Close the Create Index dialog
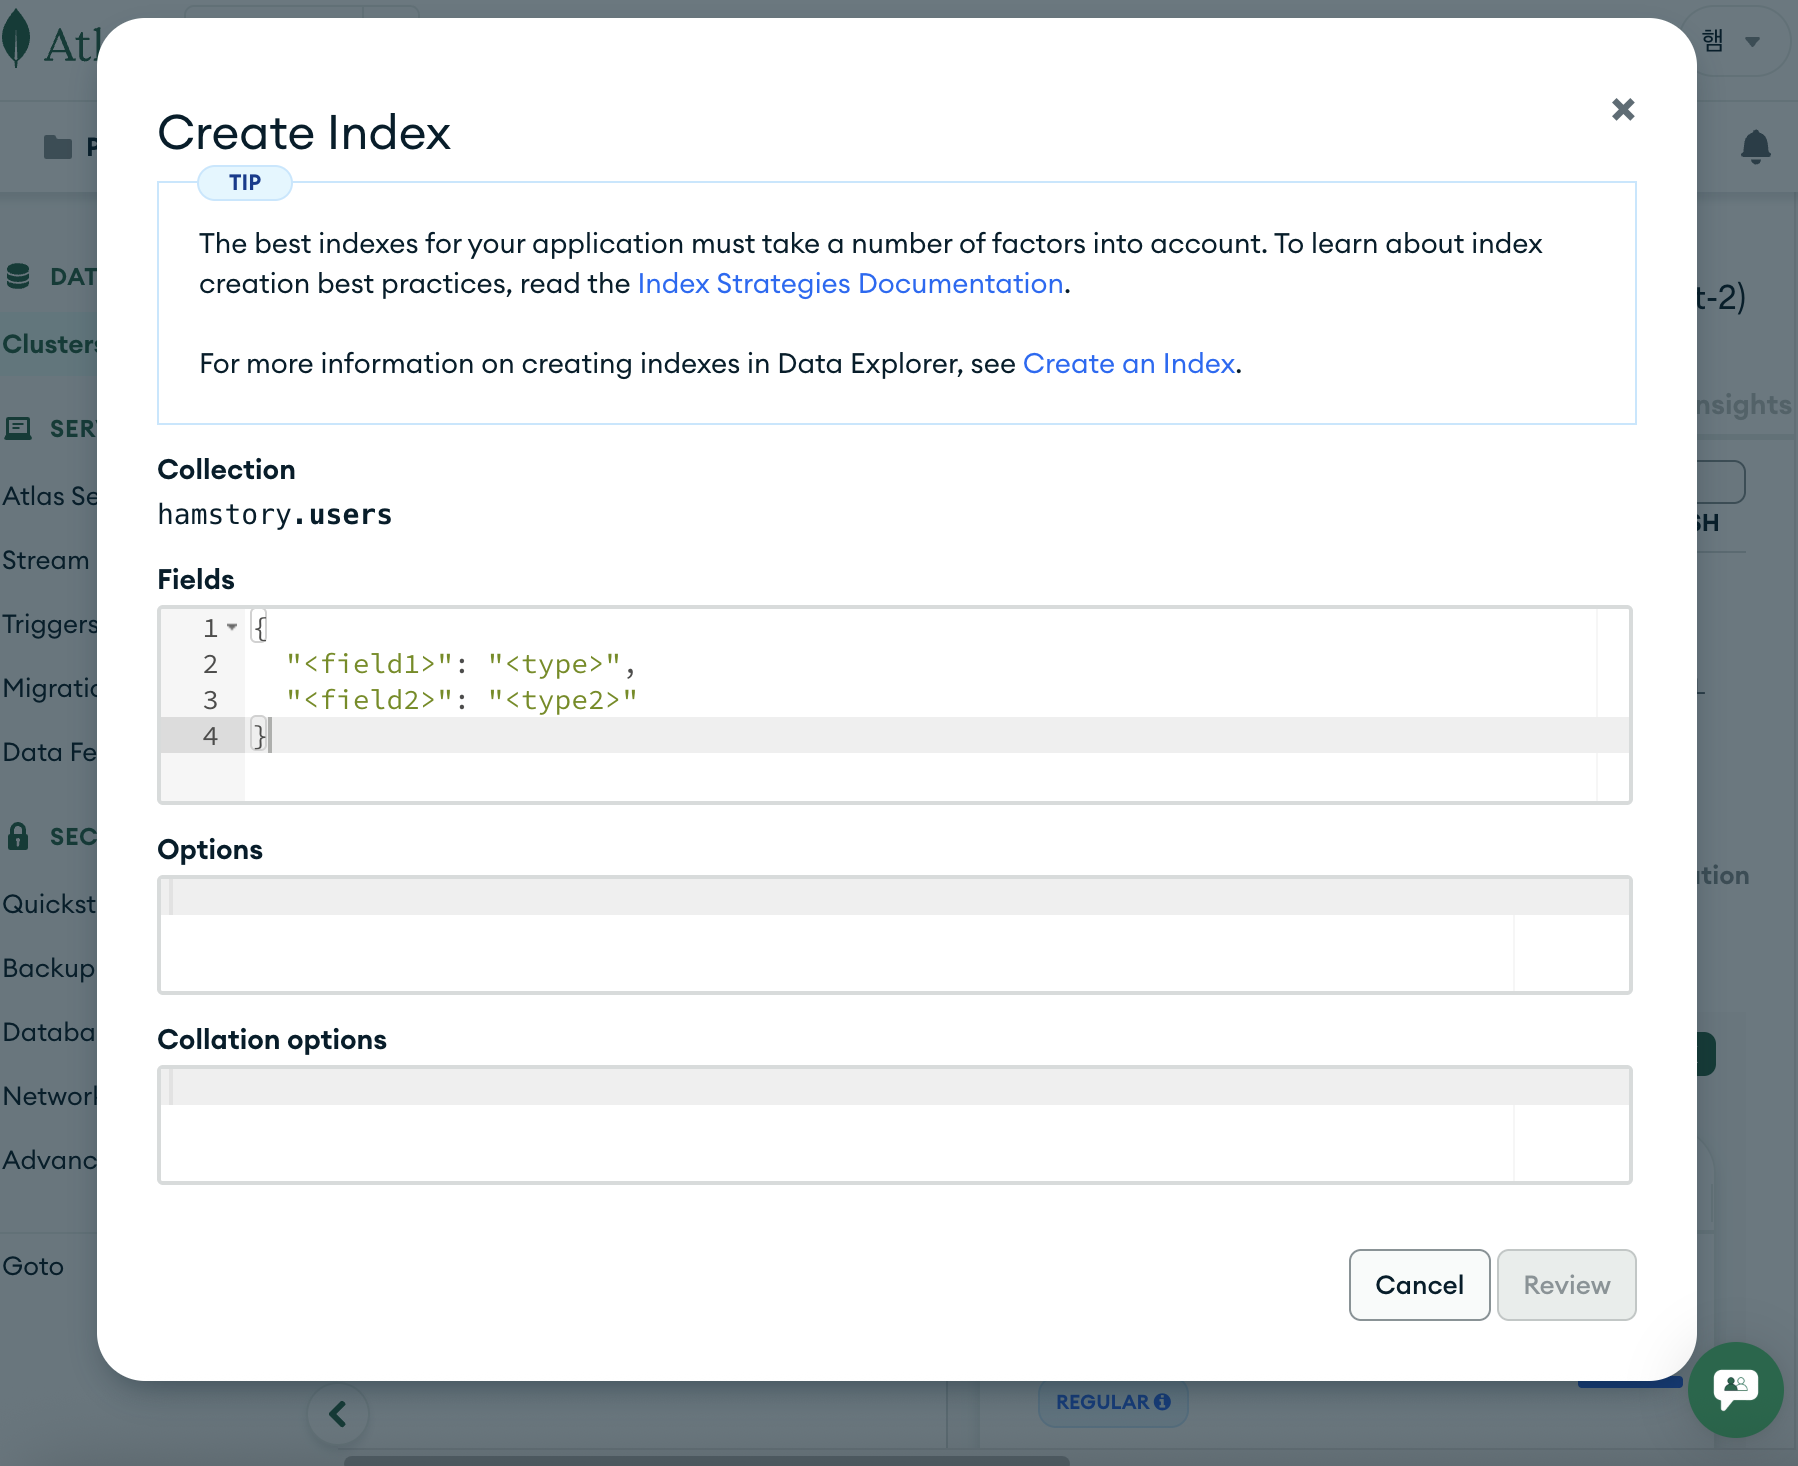The height and width of the screenshot is (1466, 1798). [x=1623, y=109]
